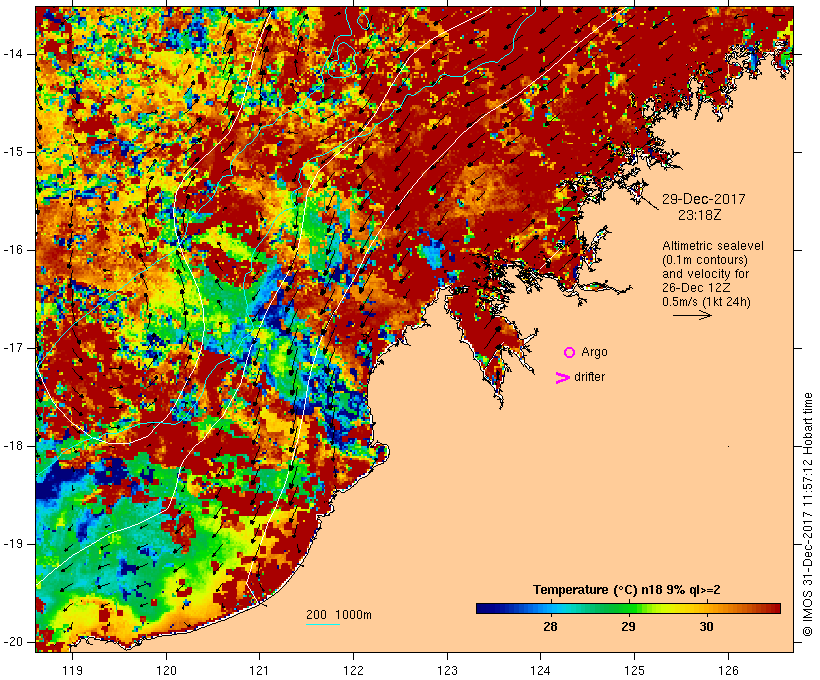Click the '123' longitude axis label
The width and height of the screenshot is (820, 680).
447,670
